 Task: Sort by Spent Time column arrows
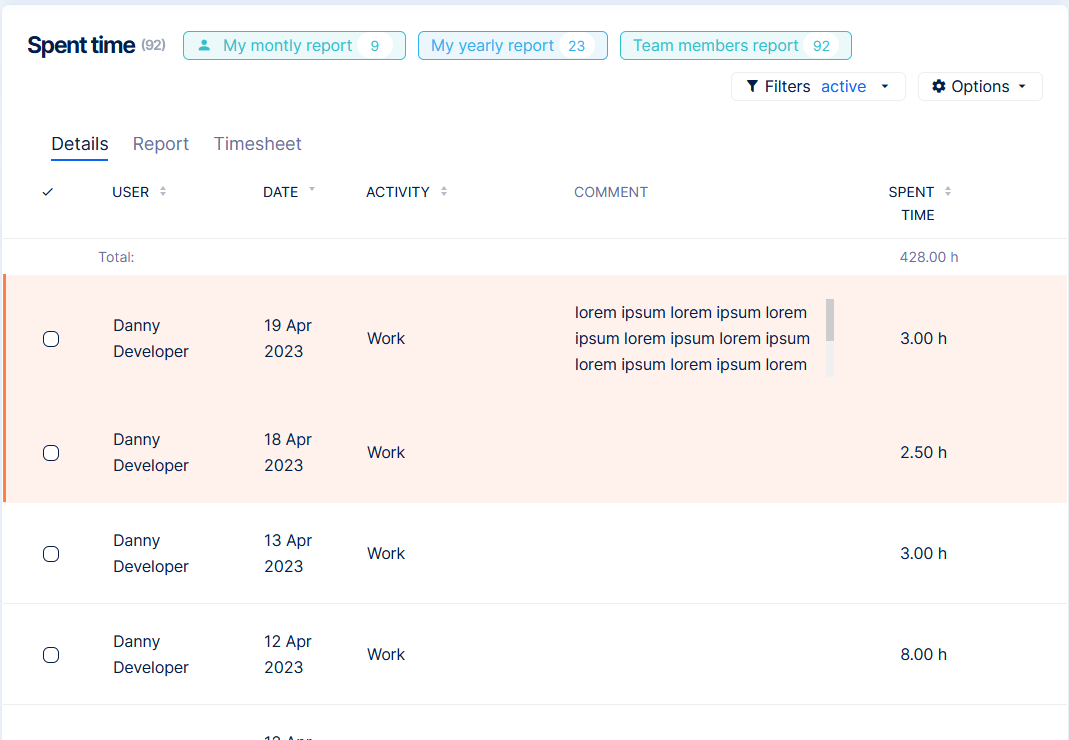pos(948,191)
